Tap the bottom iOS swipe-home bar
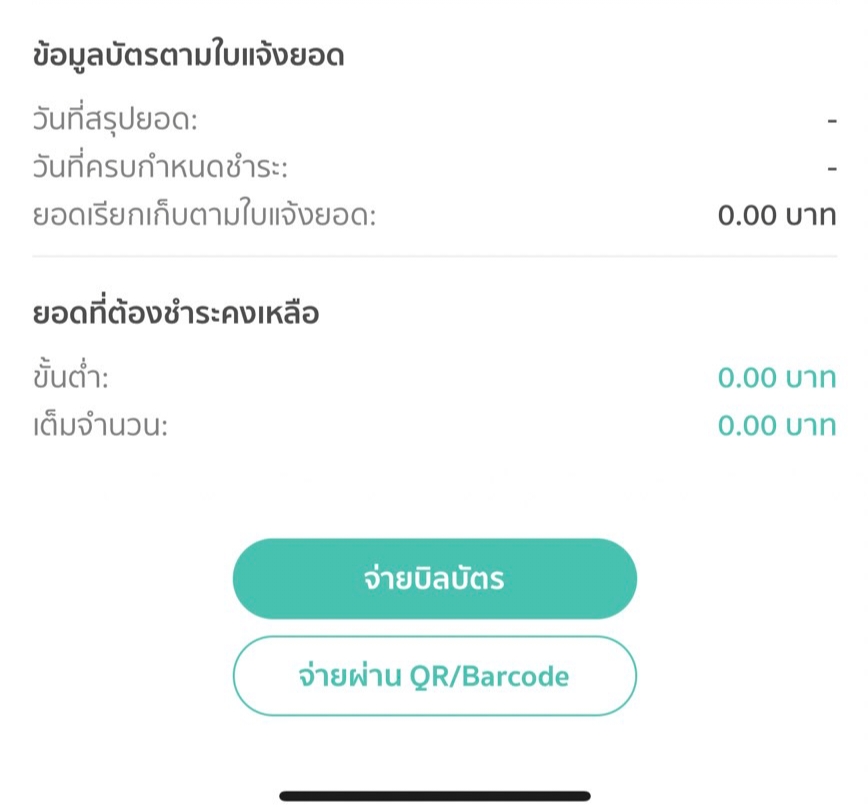The image size is (868, 812). pyautogui.click(x=435, y=796)
